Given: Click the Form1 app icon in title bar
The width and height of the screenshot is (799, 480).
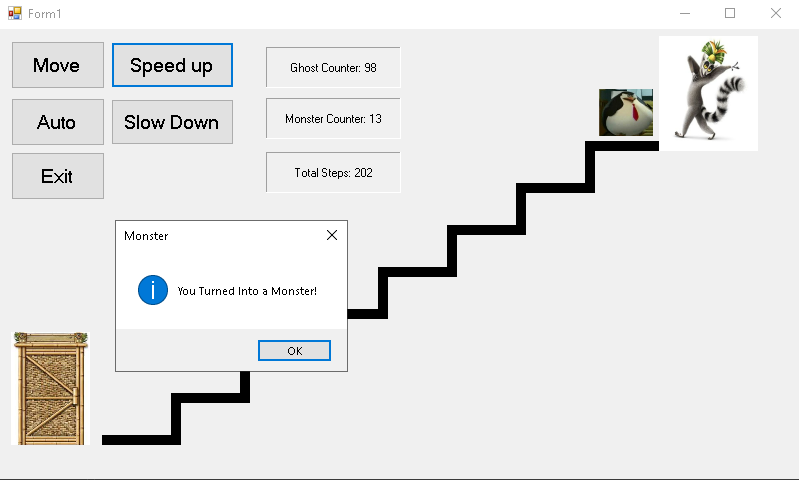Looking at the screenshot, I should click(14, 13).
